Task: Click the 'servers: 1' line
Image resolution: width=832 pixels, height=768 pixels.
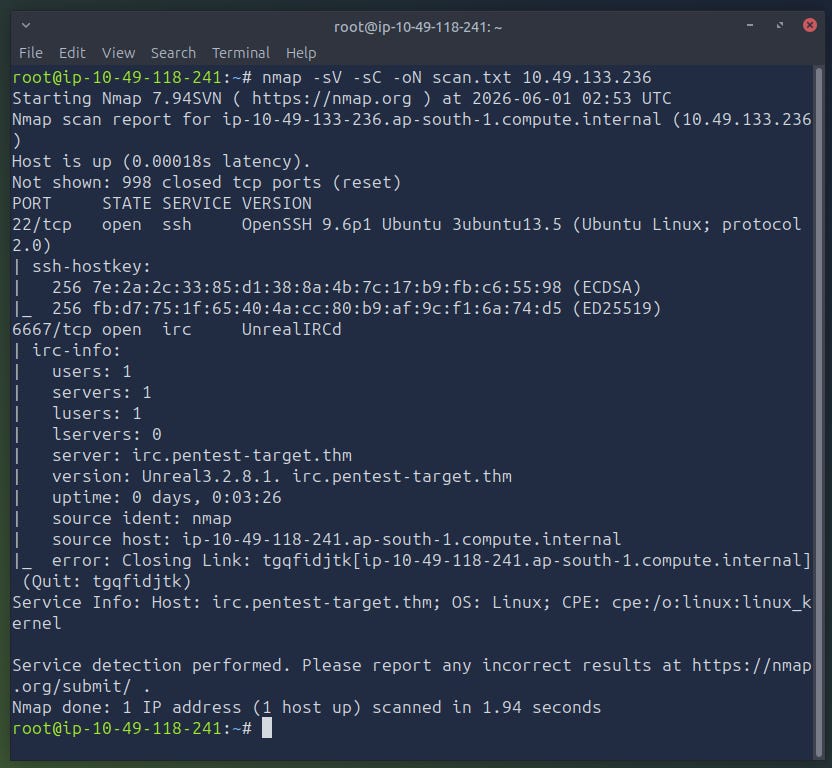Action: [101, 393]
